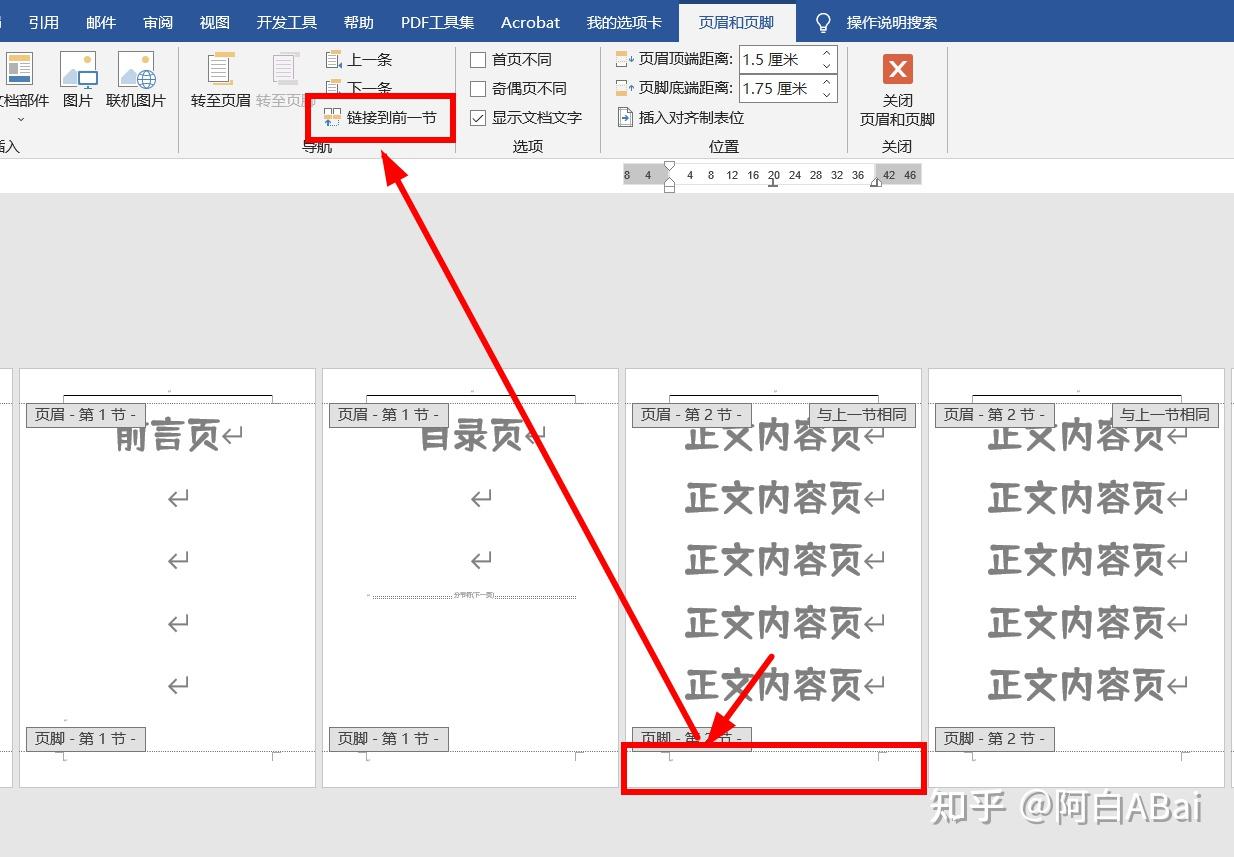Uncheck the 显示文档文字 checkbox
This screenshot has height=857, width=1234.
478,118
